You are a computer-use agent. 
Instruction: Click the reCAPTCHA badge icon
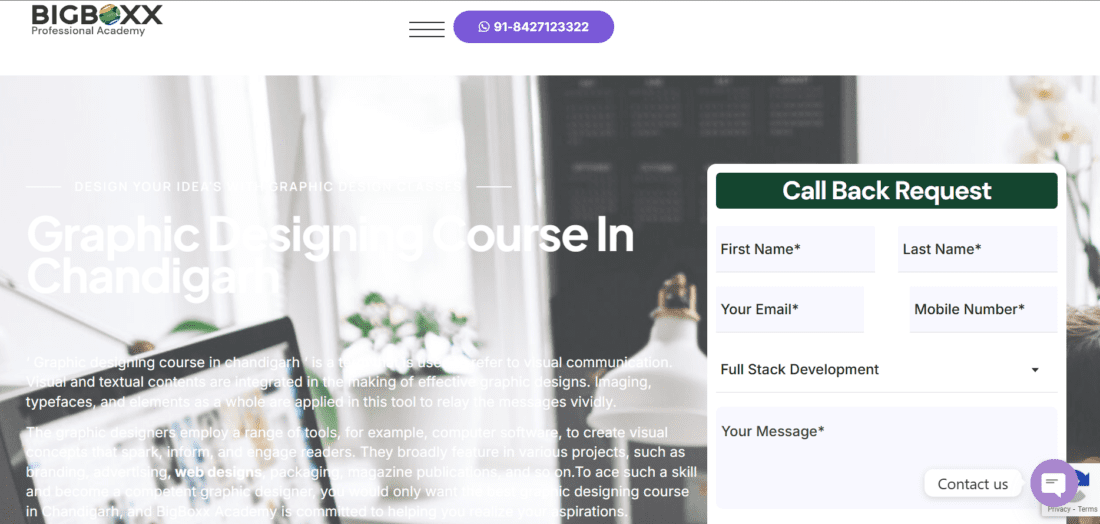tap(1085, 485)
